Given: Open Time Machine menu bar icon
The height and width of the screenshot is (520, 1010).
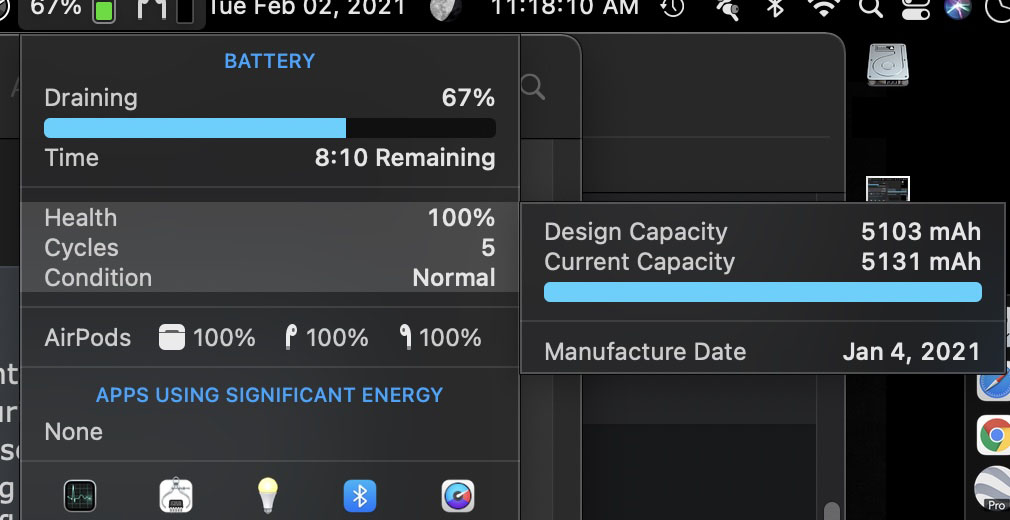Looking at the screenshot, I should pyautogui.click(x=672, y=8).
